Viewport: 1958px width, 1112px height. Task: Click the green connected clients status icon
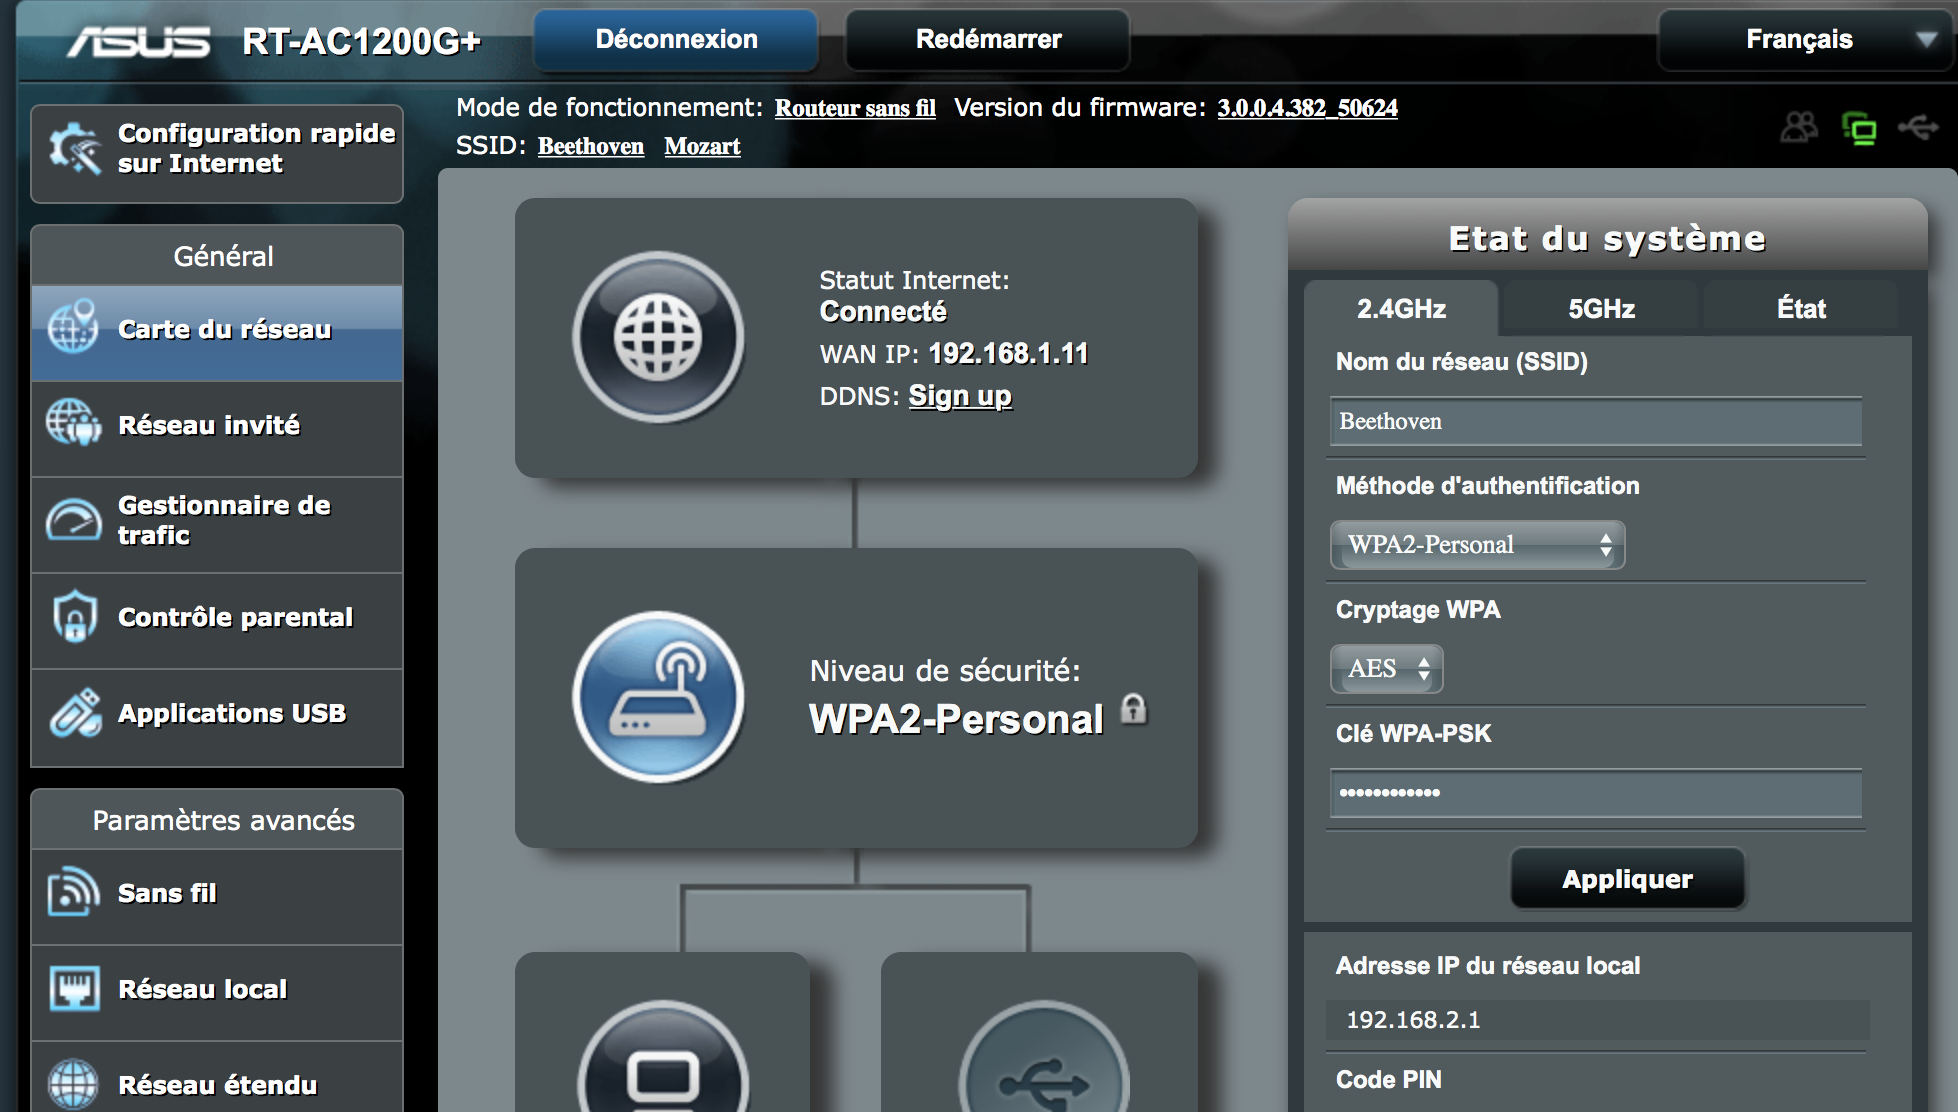(1859, 128)
